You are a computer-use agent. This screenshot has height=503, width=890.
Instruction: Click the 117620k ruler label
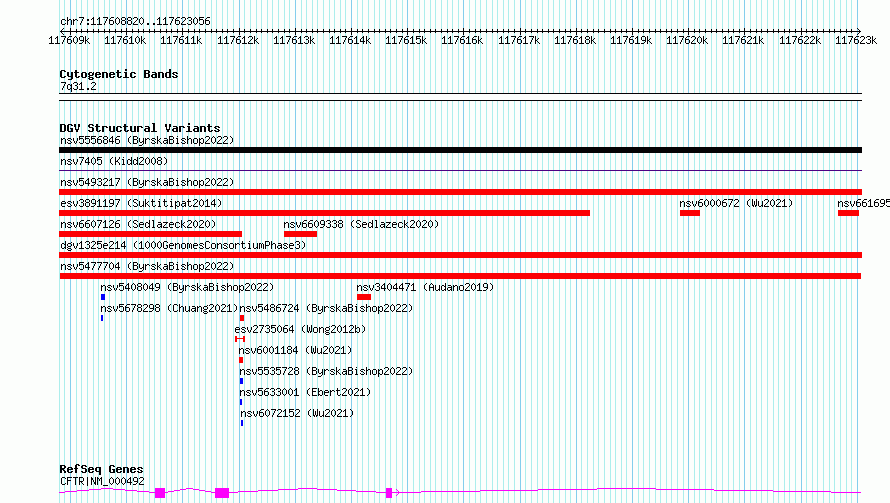[x=687, y=41]
